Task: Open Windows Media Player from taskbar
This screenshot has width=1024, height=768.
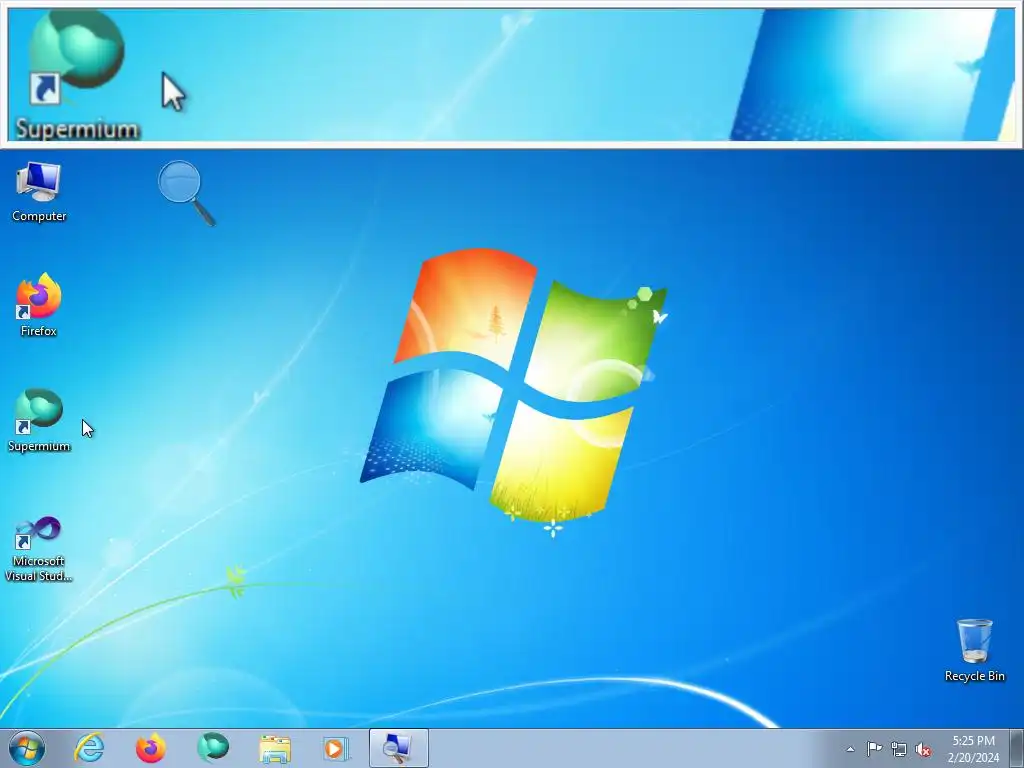Action: pyautogui.click(x=336, y=748)
